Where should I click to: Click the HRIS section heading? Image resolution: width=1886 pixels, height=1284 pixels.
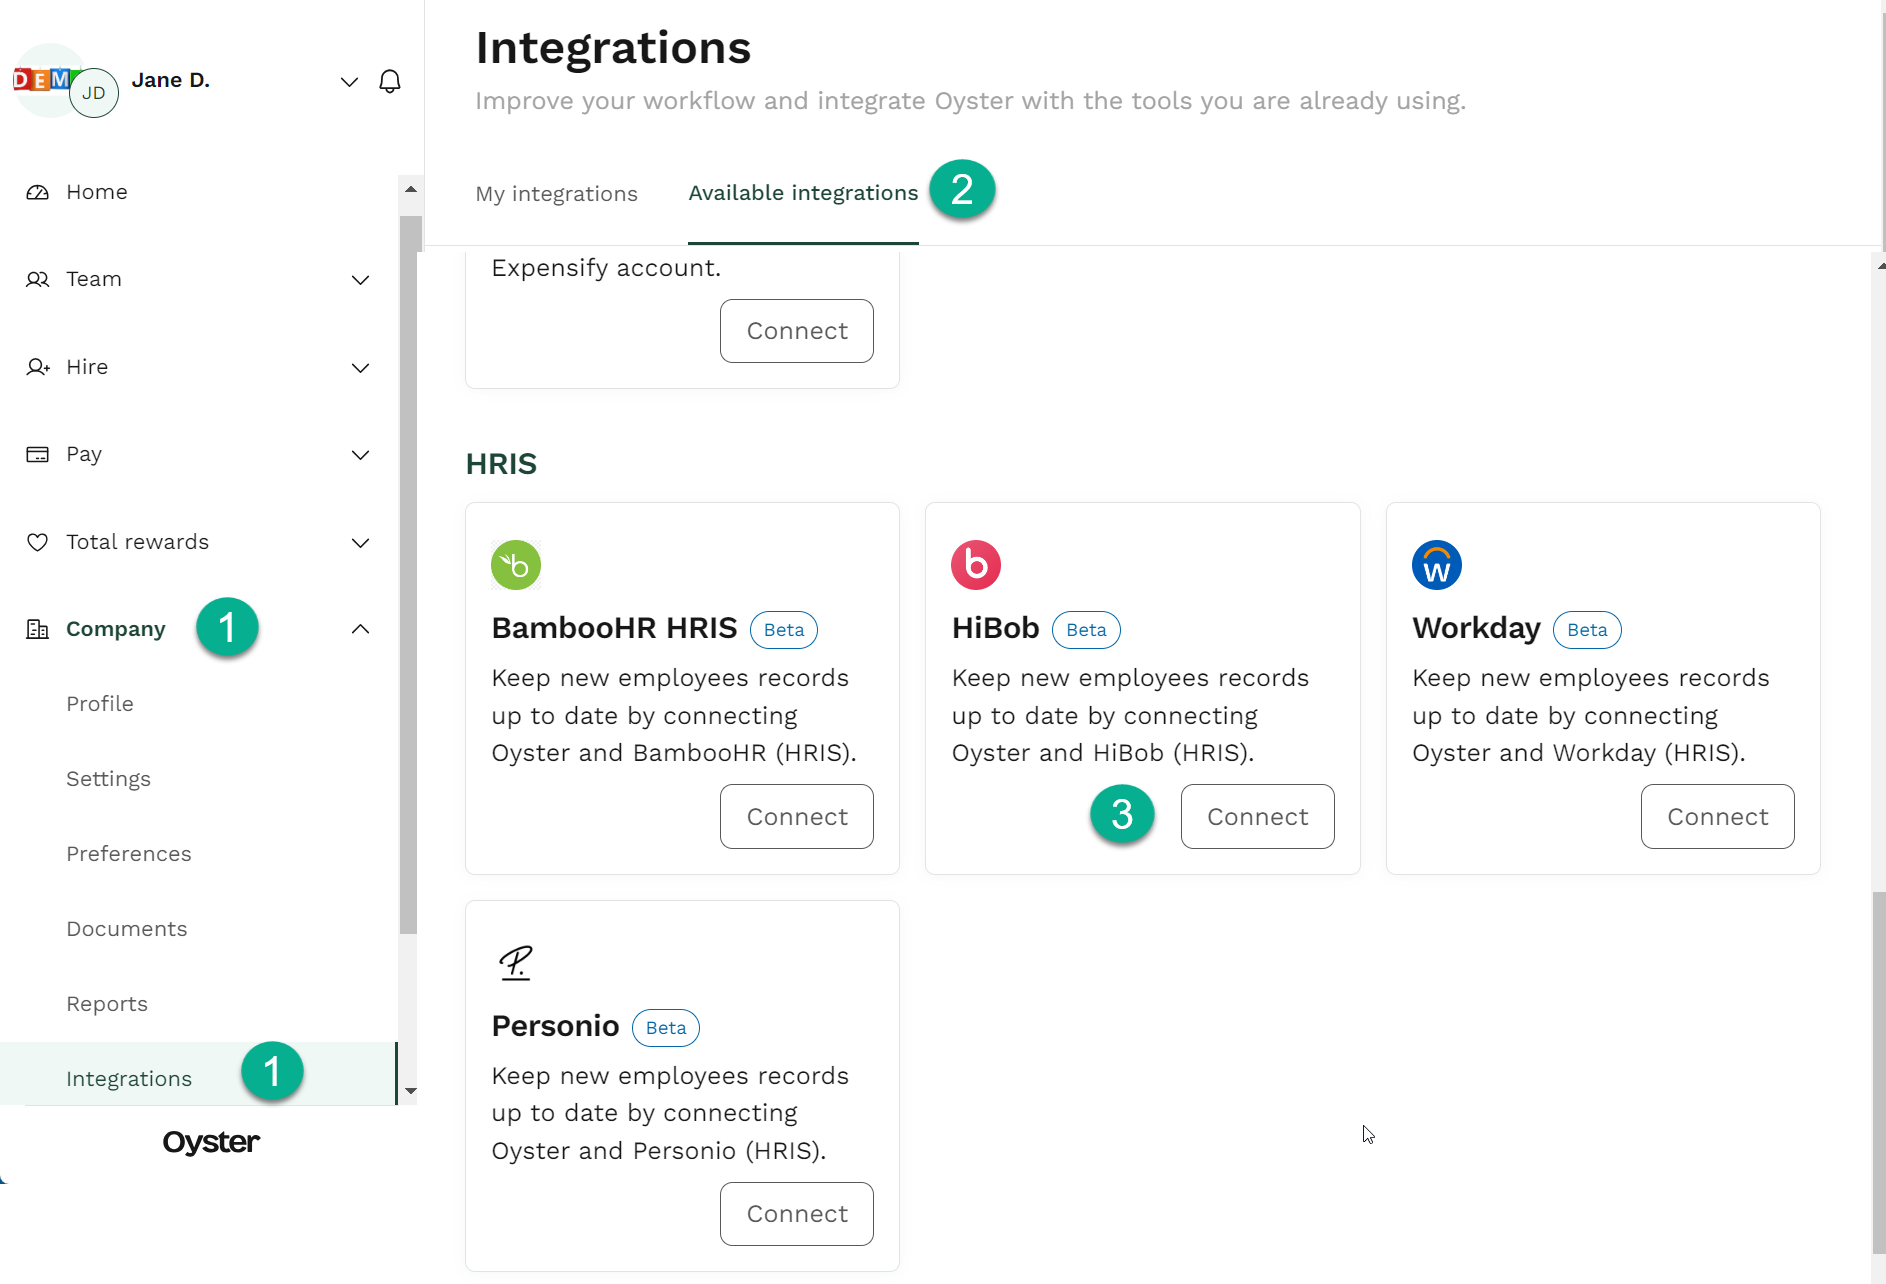[501, 464]
